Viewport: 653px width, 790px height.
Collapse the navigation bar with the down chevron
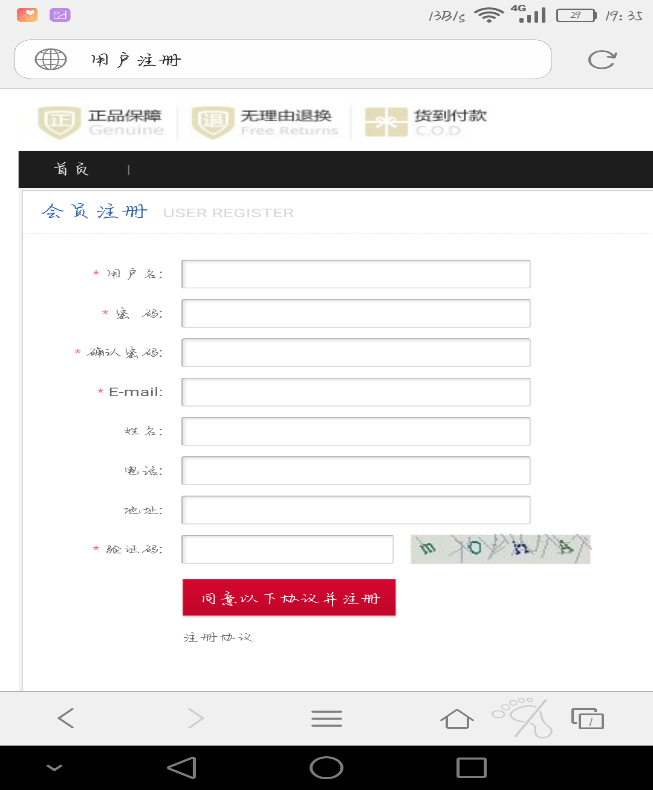click(x=54, y=768)
